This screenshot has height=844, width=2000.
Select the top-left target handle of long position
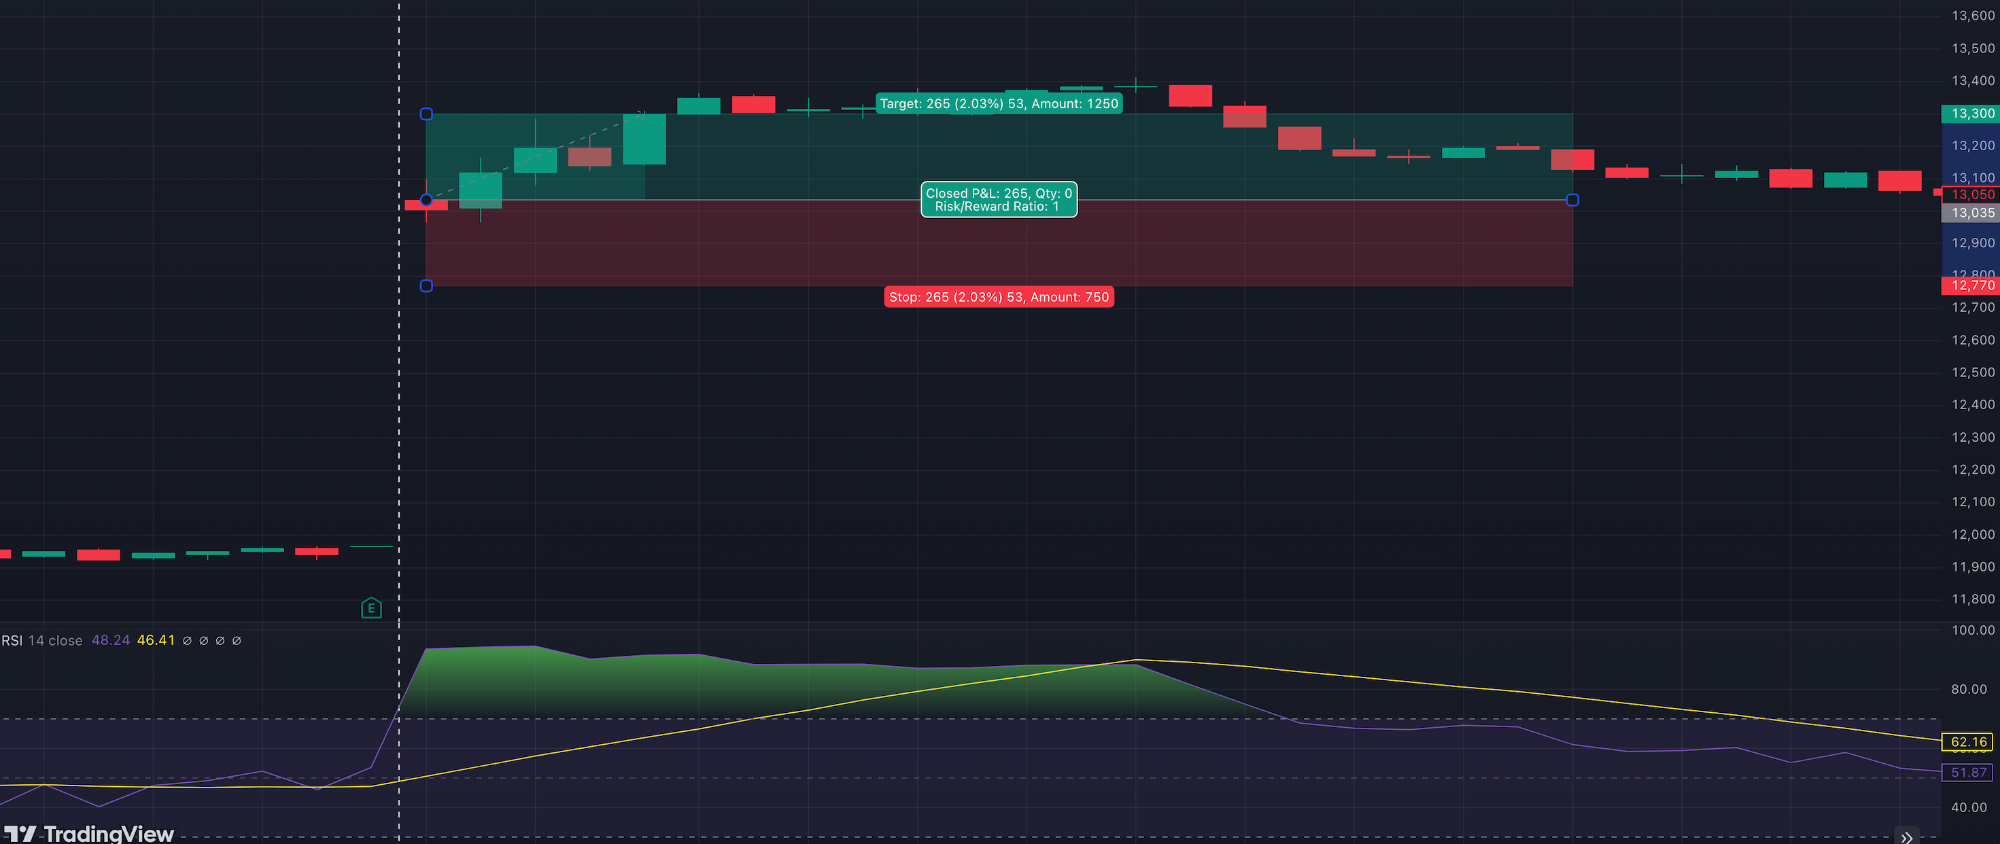tap(426, 114)
